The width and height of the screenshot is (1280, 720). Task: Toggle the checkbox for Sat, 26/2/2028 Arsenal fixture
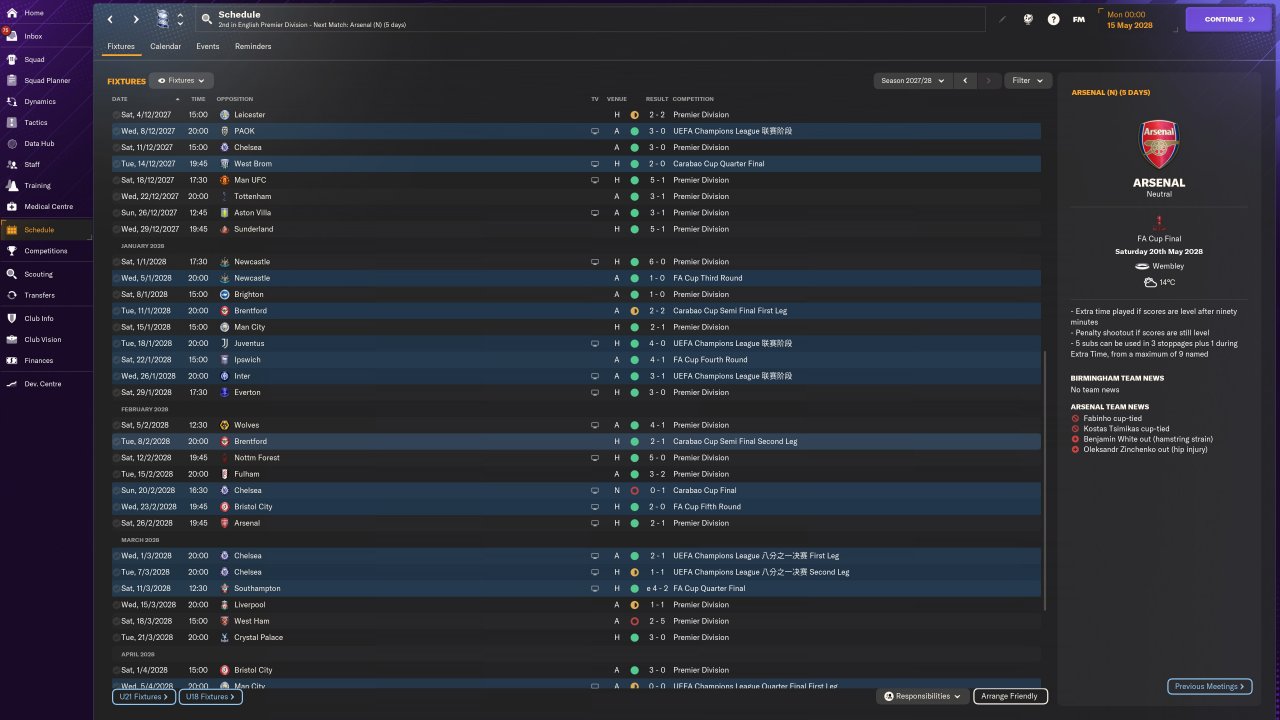[116, 523]
